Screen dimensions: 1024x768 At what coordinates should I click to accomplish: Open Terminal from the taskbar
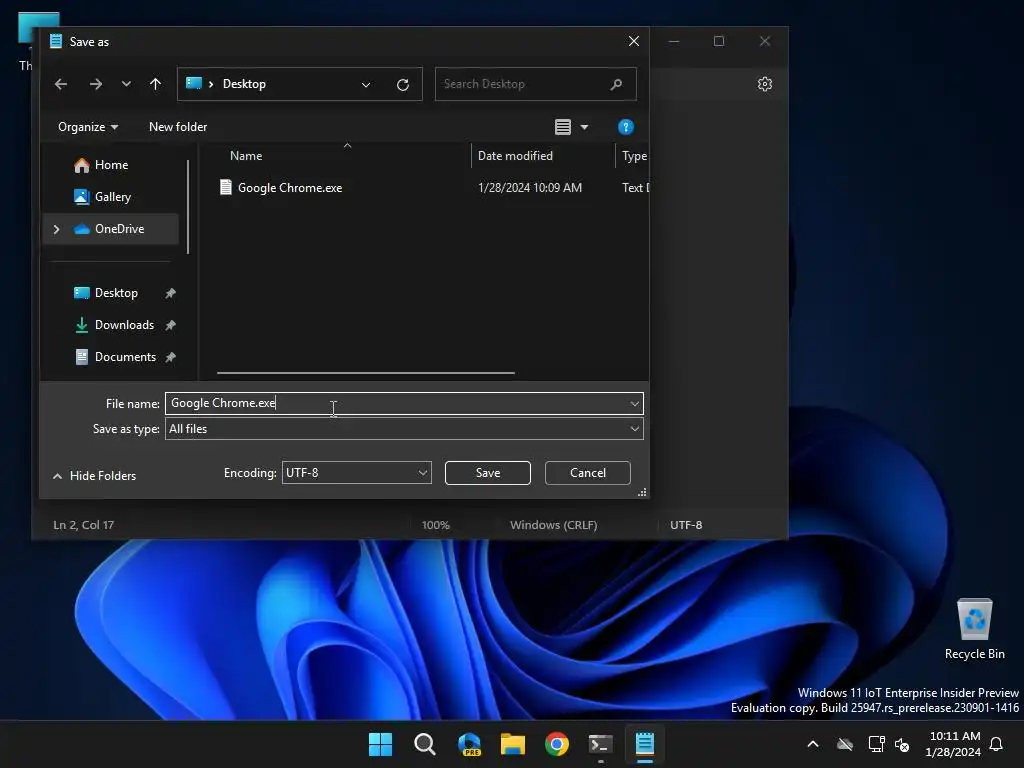pyautogui.click(x=601, y=744)
